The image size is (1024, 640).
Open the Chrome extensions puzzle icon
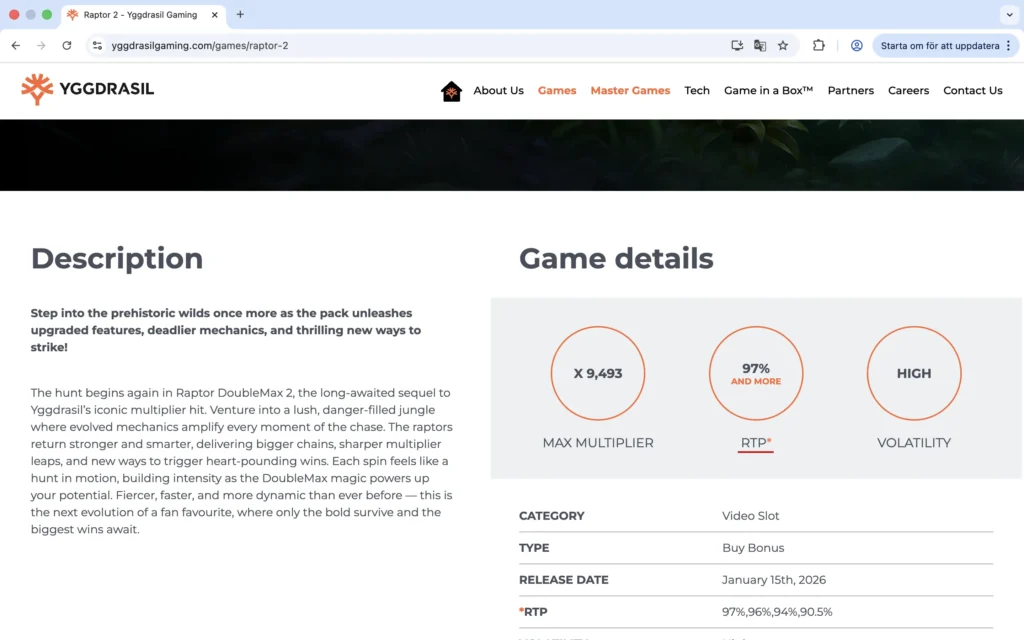820,45
